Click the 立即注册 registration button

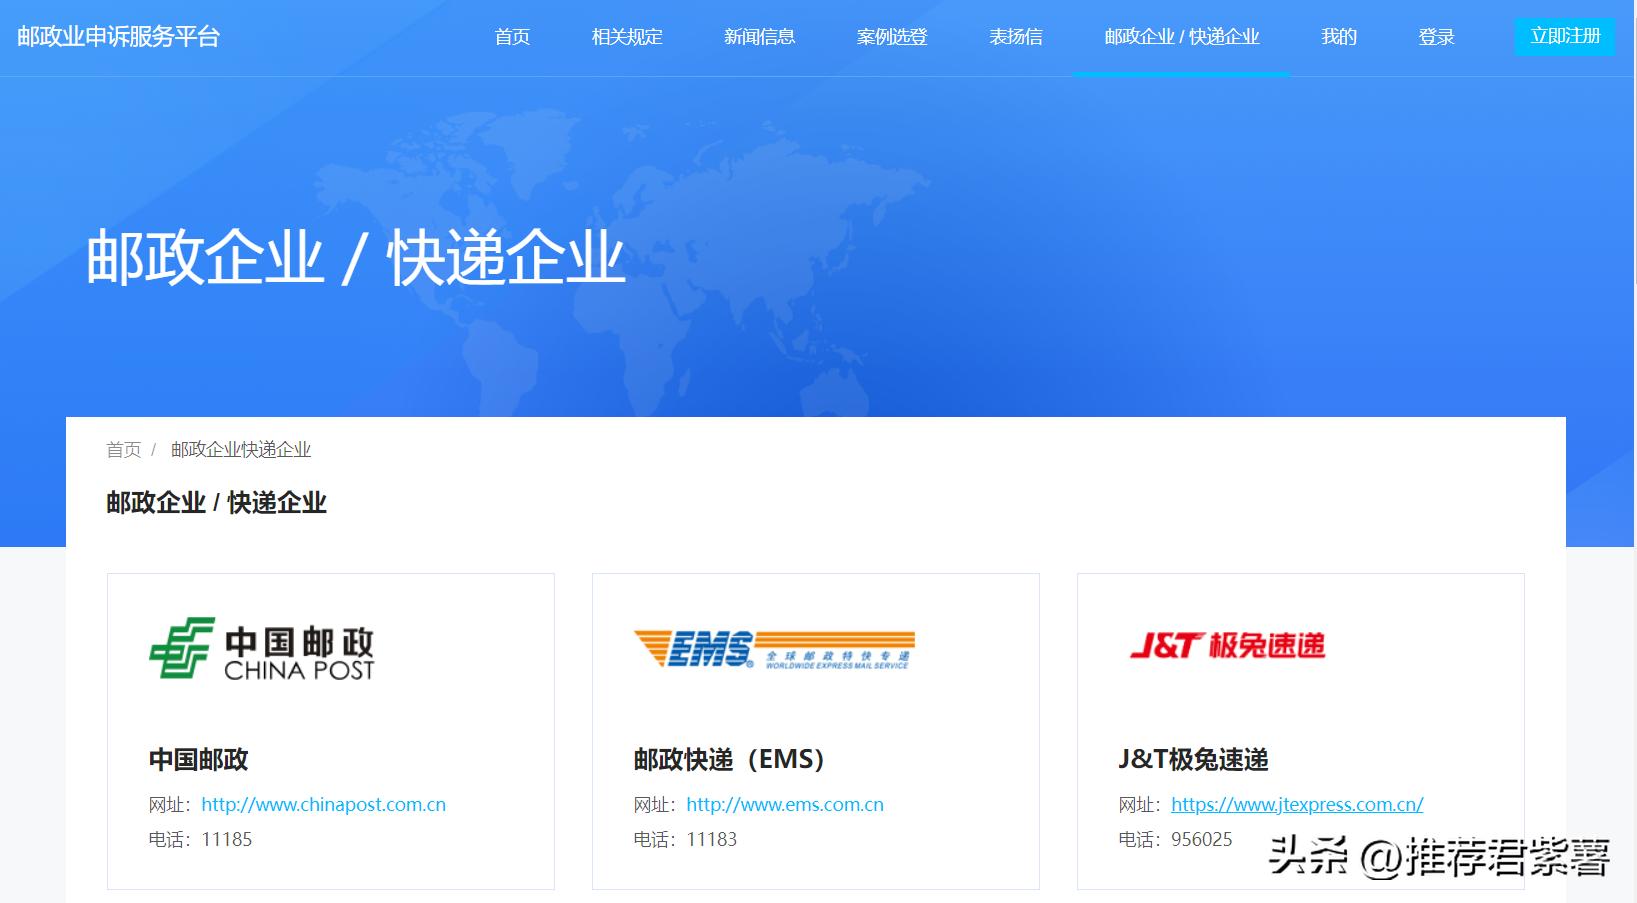click(x=1564, y=35)
